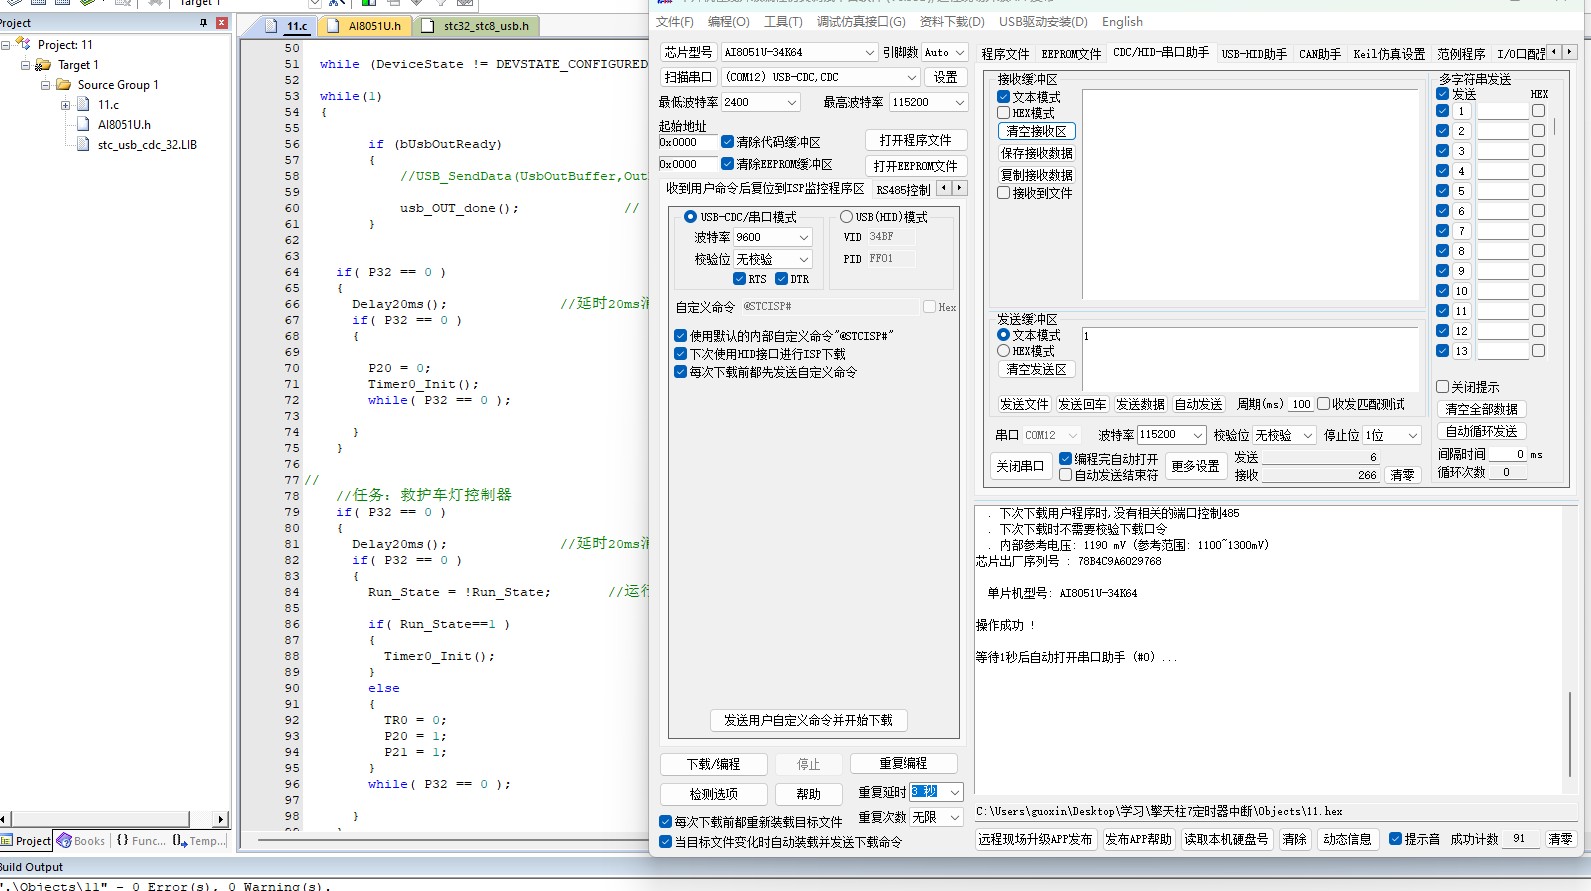Click the send buffer text input area
The width and height of the screenshot is (1591, 891).
tap(1250, 358)
